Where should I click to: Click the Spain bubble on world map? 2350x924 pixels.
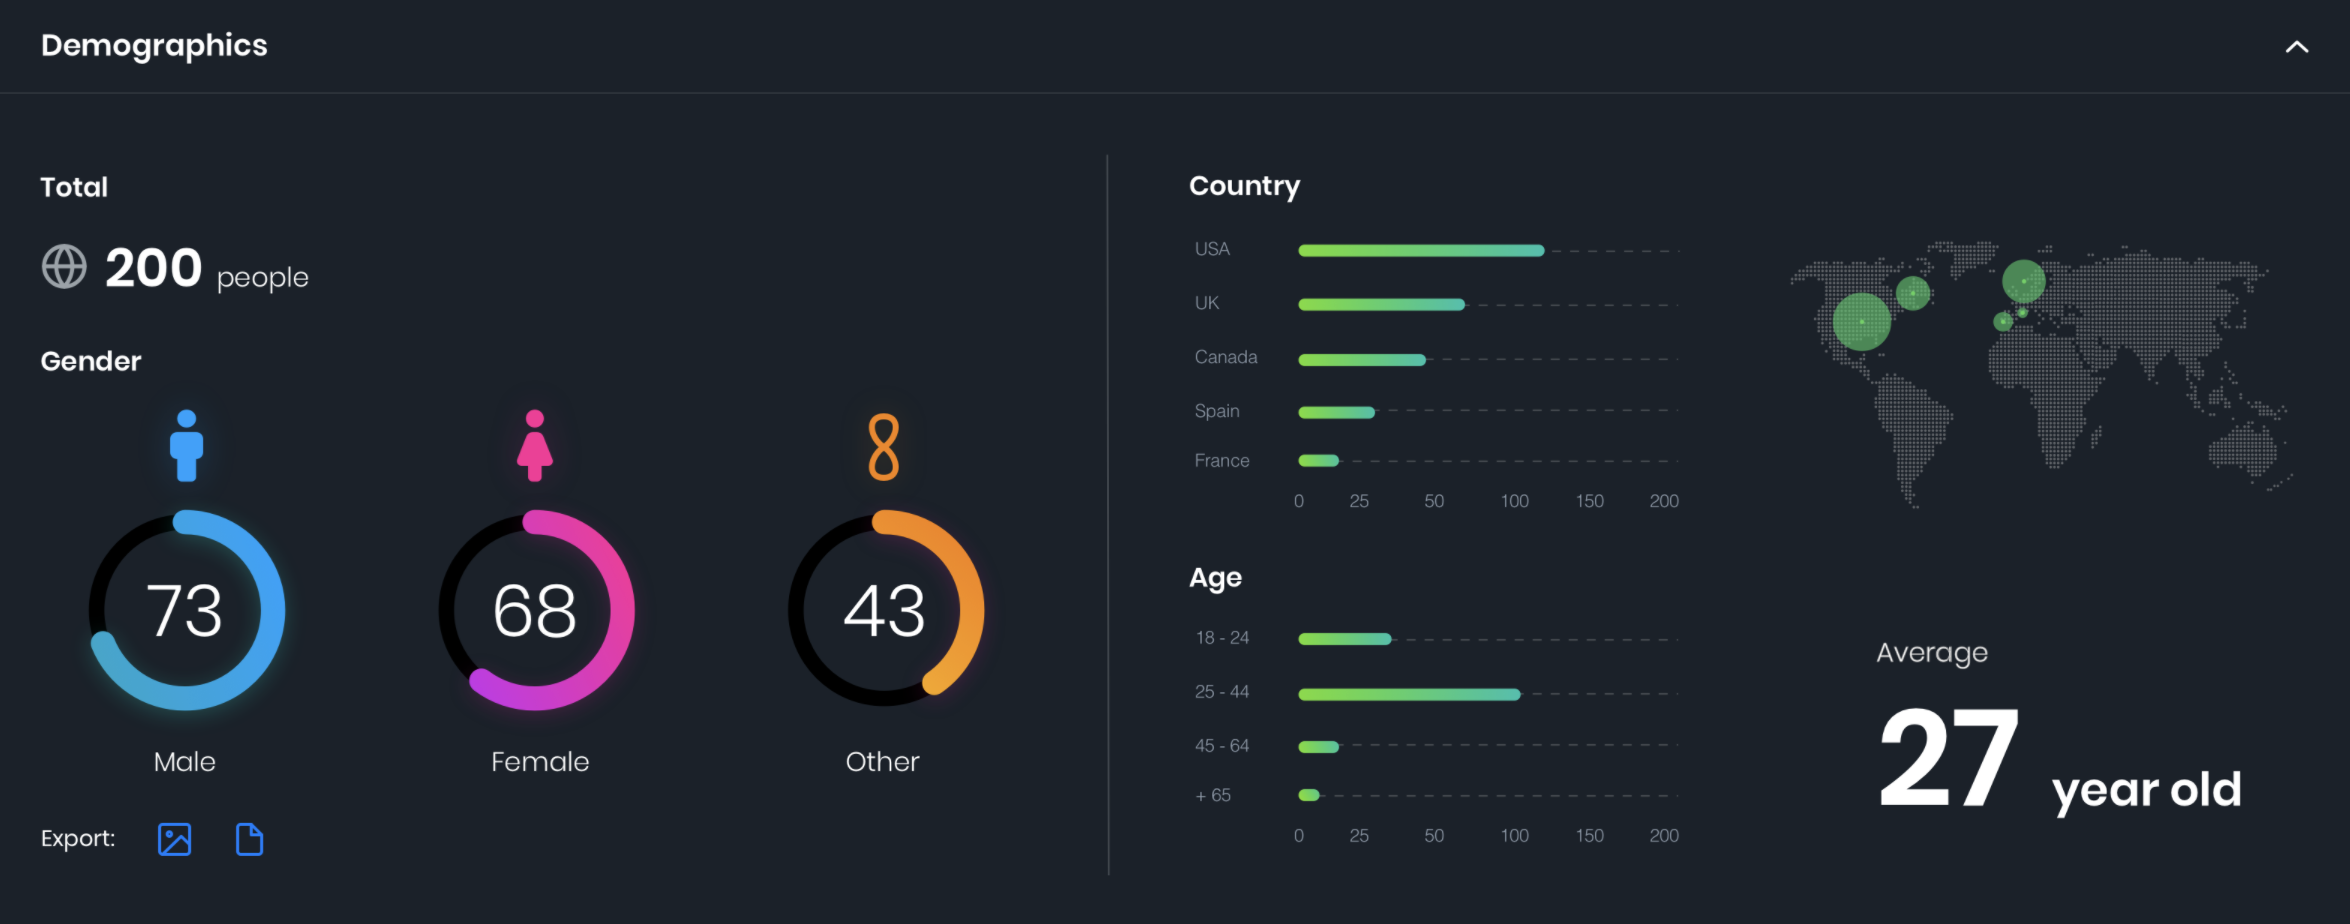[2003, 321]
